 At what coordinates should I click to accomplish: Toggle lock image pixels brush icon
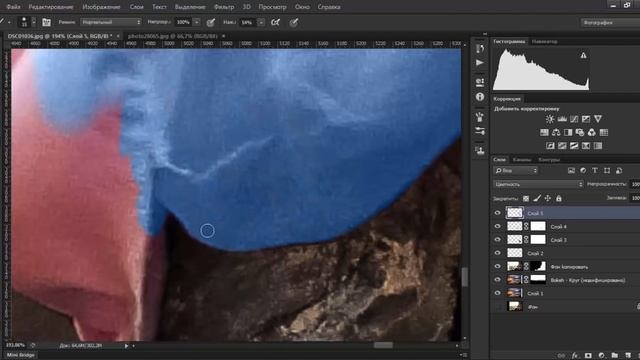pos(537,198)
